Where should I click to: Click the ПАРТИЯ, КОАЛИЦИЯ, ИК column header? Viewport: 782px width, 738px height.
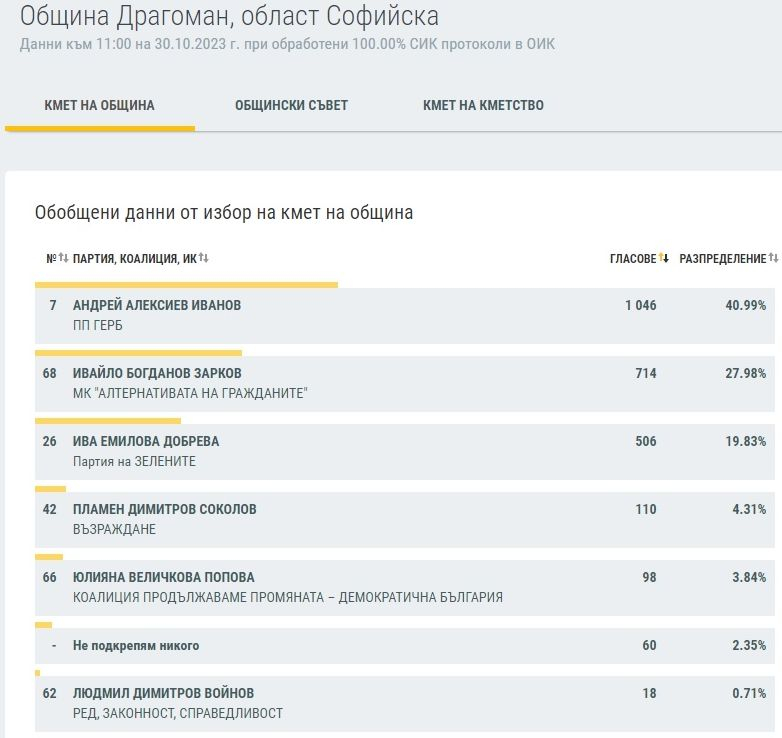tap(135, 258)
